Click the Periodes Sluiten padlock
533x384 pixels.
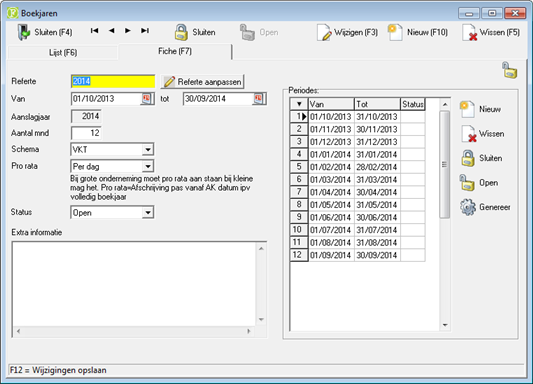click(x=468, y=158)
